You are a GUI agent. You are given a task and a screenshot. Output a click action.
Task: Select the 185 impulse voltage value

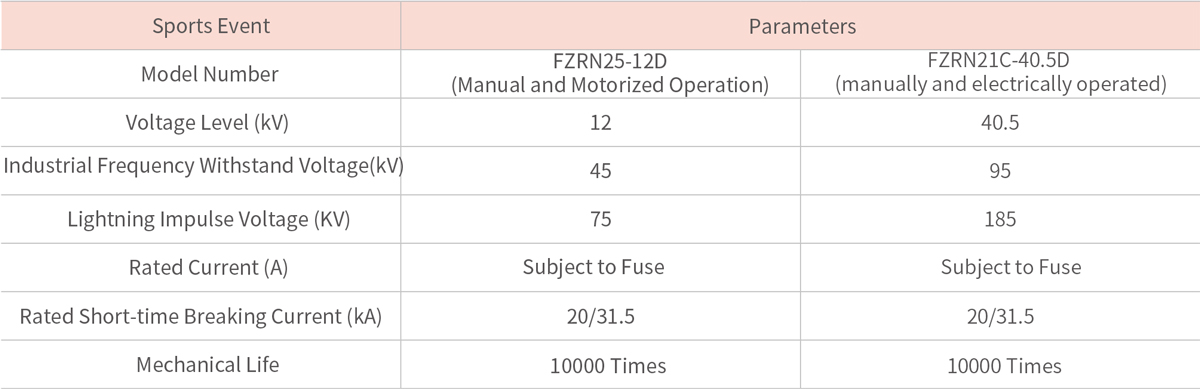[1001, 219]
